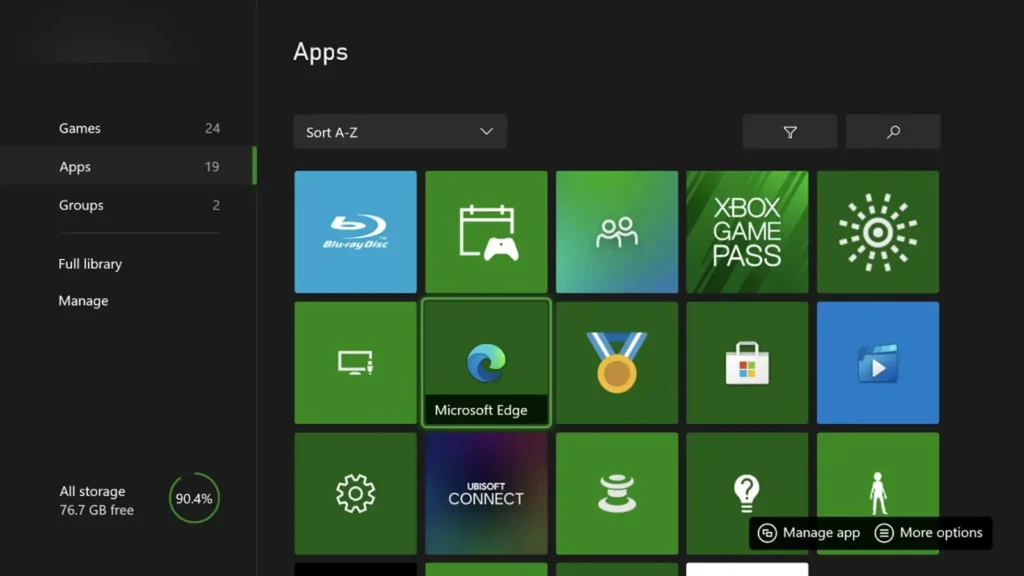Open the two-people family app tile
1024x576 pixels.
coord(616,232)
